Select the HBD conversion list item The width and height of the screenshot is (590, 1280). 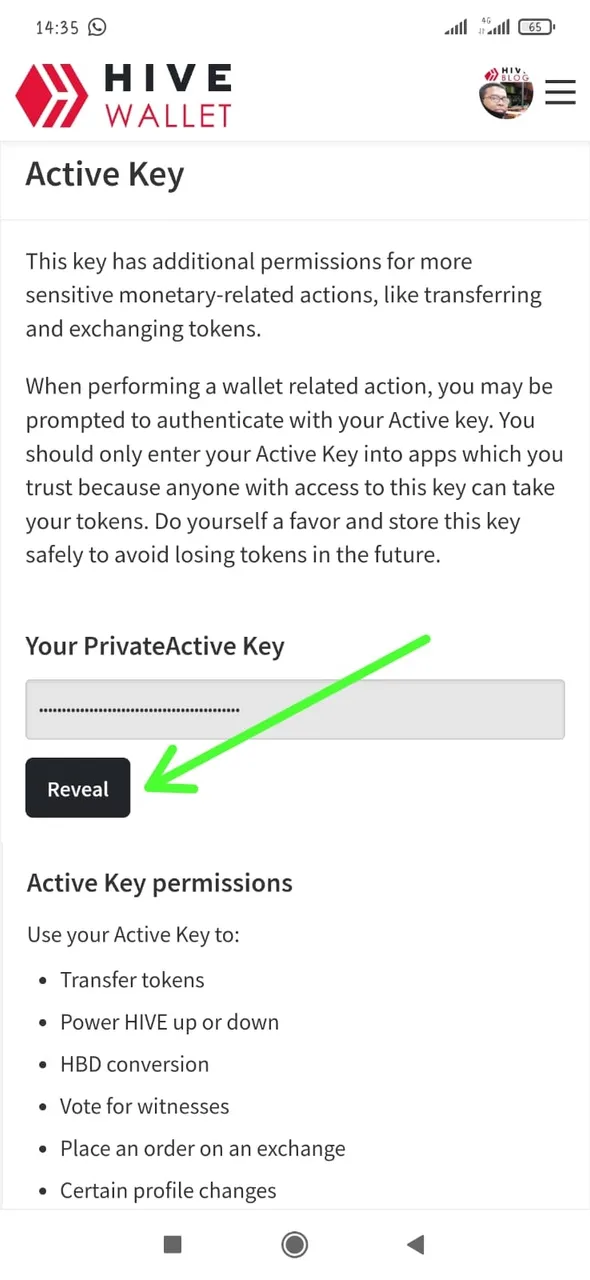(135, 1064)
